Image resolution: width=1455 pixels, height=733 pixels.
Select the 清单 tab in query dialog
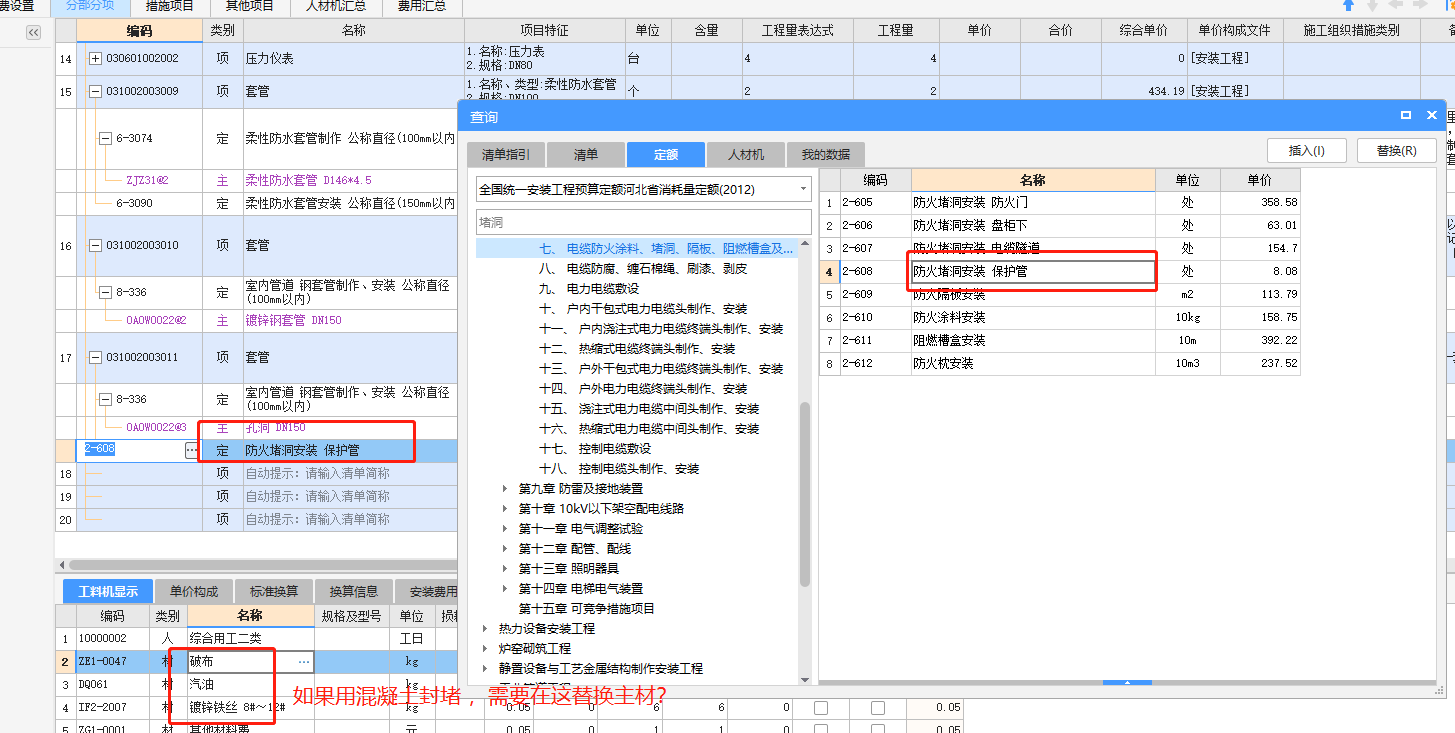[x=586, y=155]
